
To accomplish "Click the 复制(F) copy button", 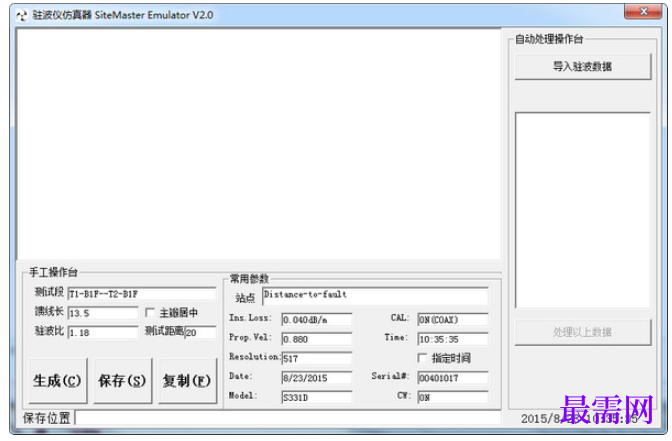I will tap(187, 381).
